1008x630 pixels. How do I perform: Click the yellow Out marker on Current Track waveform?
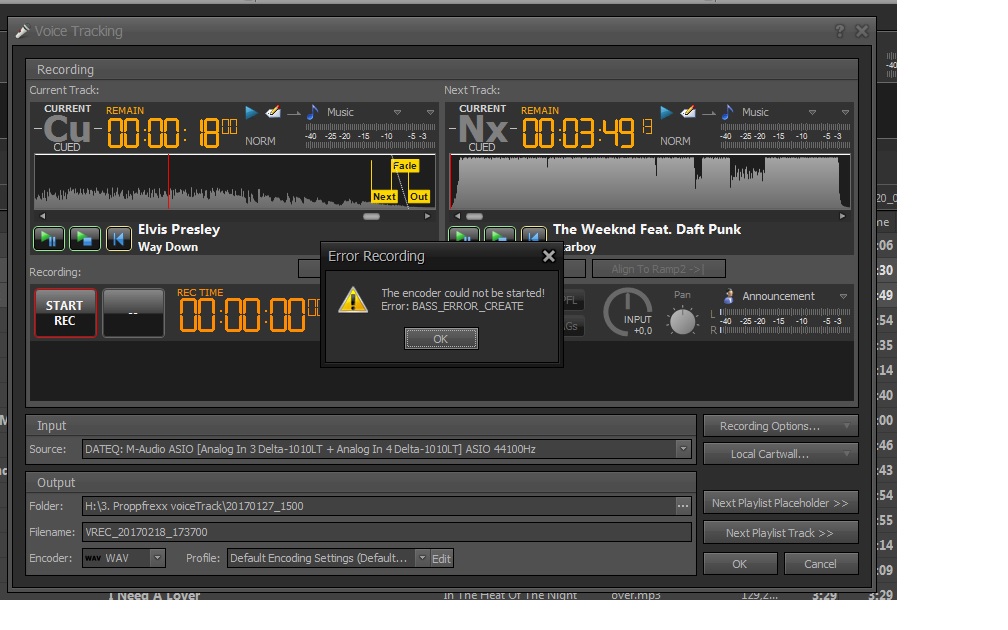419,197
